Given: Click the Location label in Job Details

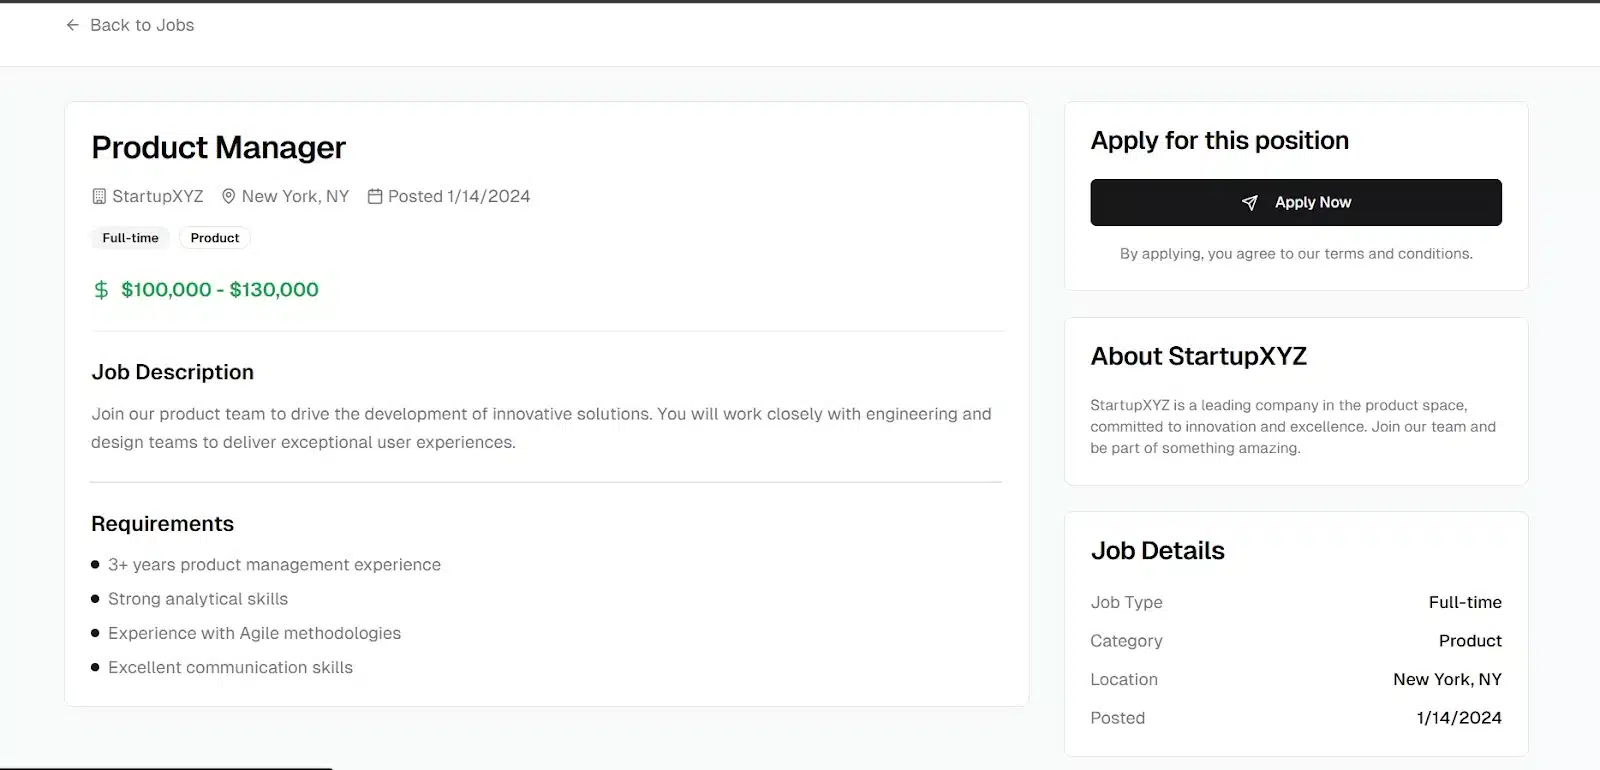Looking at the screenshot, I should [x=1124, y=680].
